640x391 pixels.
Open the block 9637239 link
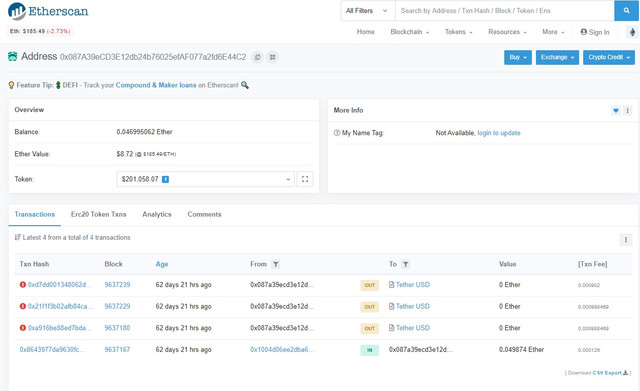[117, 285]
